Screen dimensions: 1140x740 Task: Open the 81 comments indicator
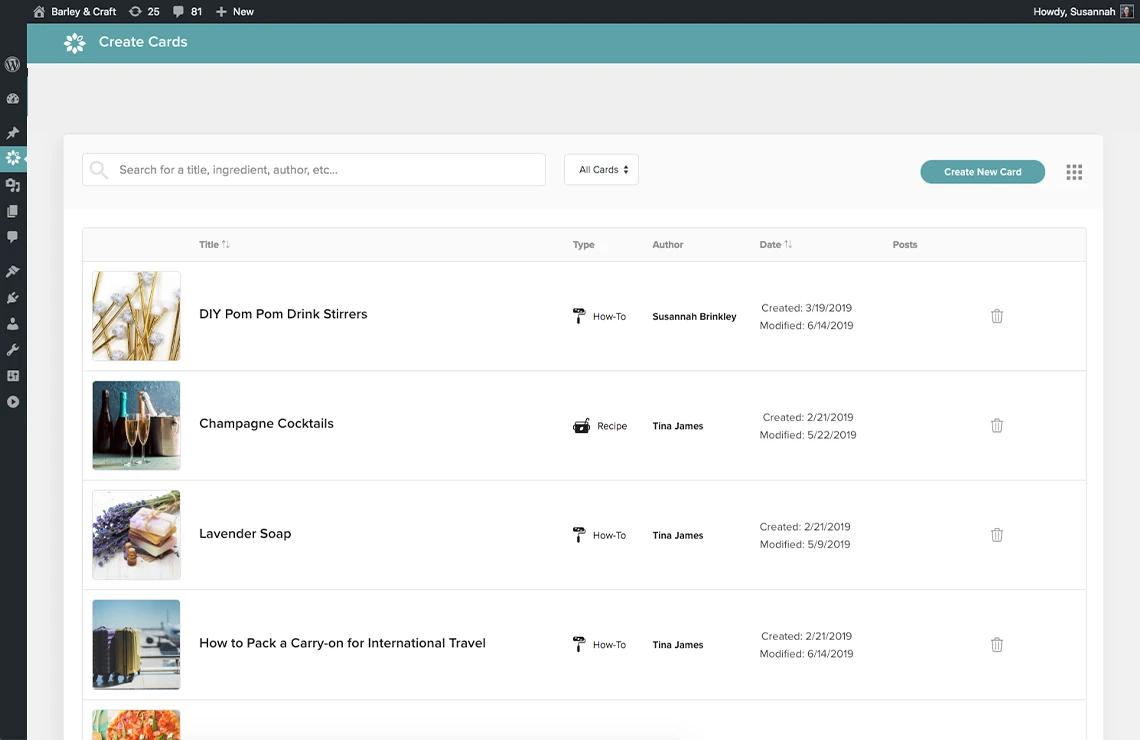tap(188, 12)
